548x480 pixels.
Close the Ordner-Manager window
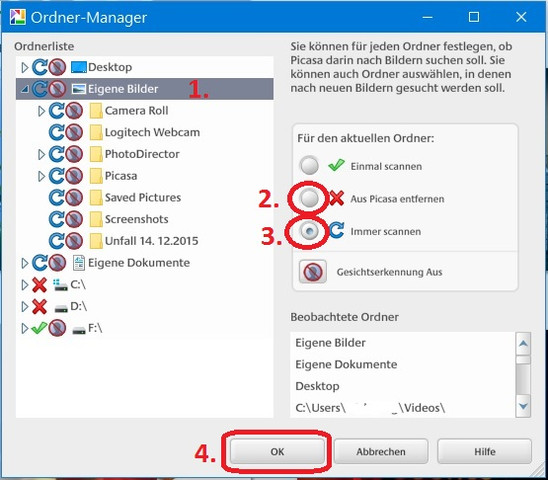521,17
